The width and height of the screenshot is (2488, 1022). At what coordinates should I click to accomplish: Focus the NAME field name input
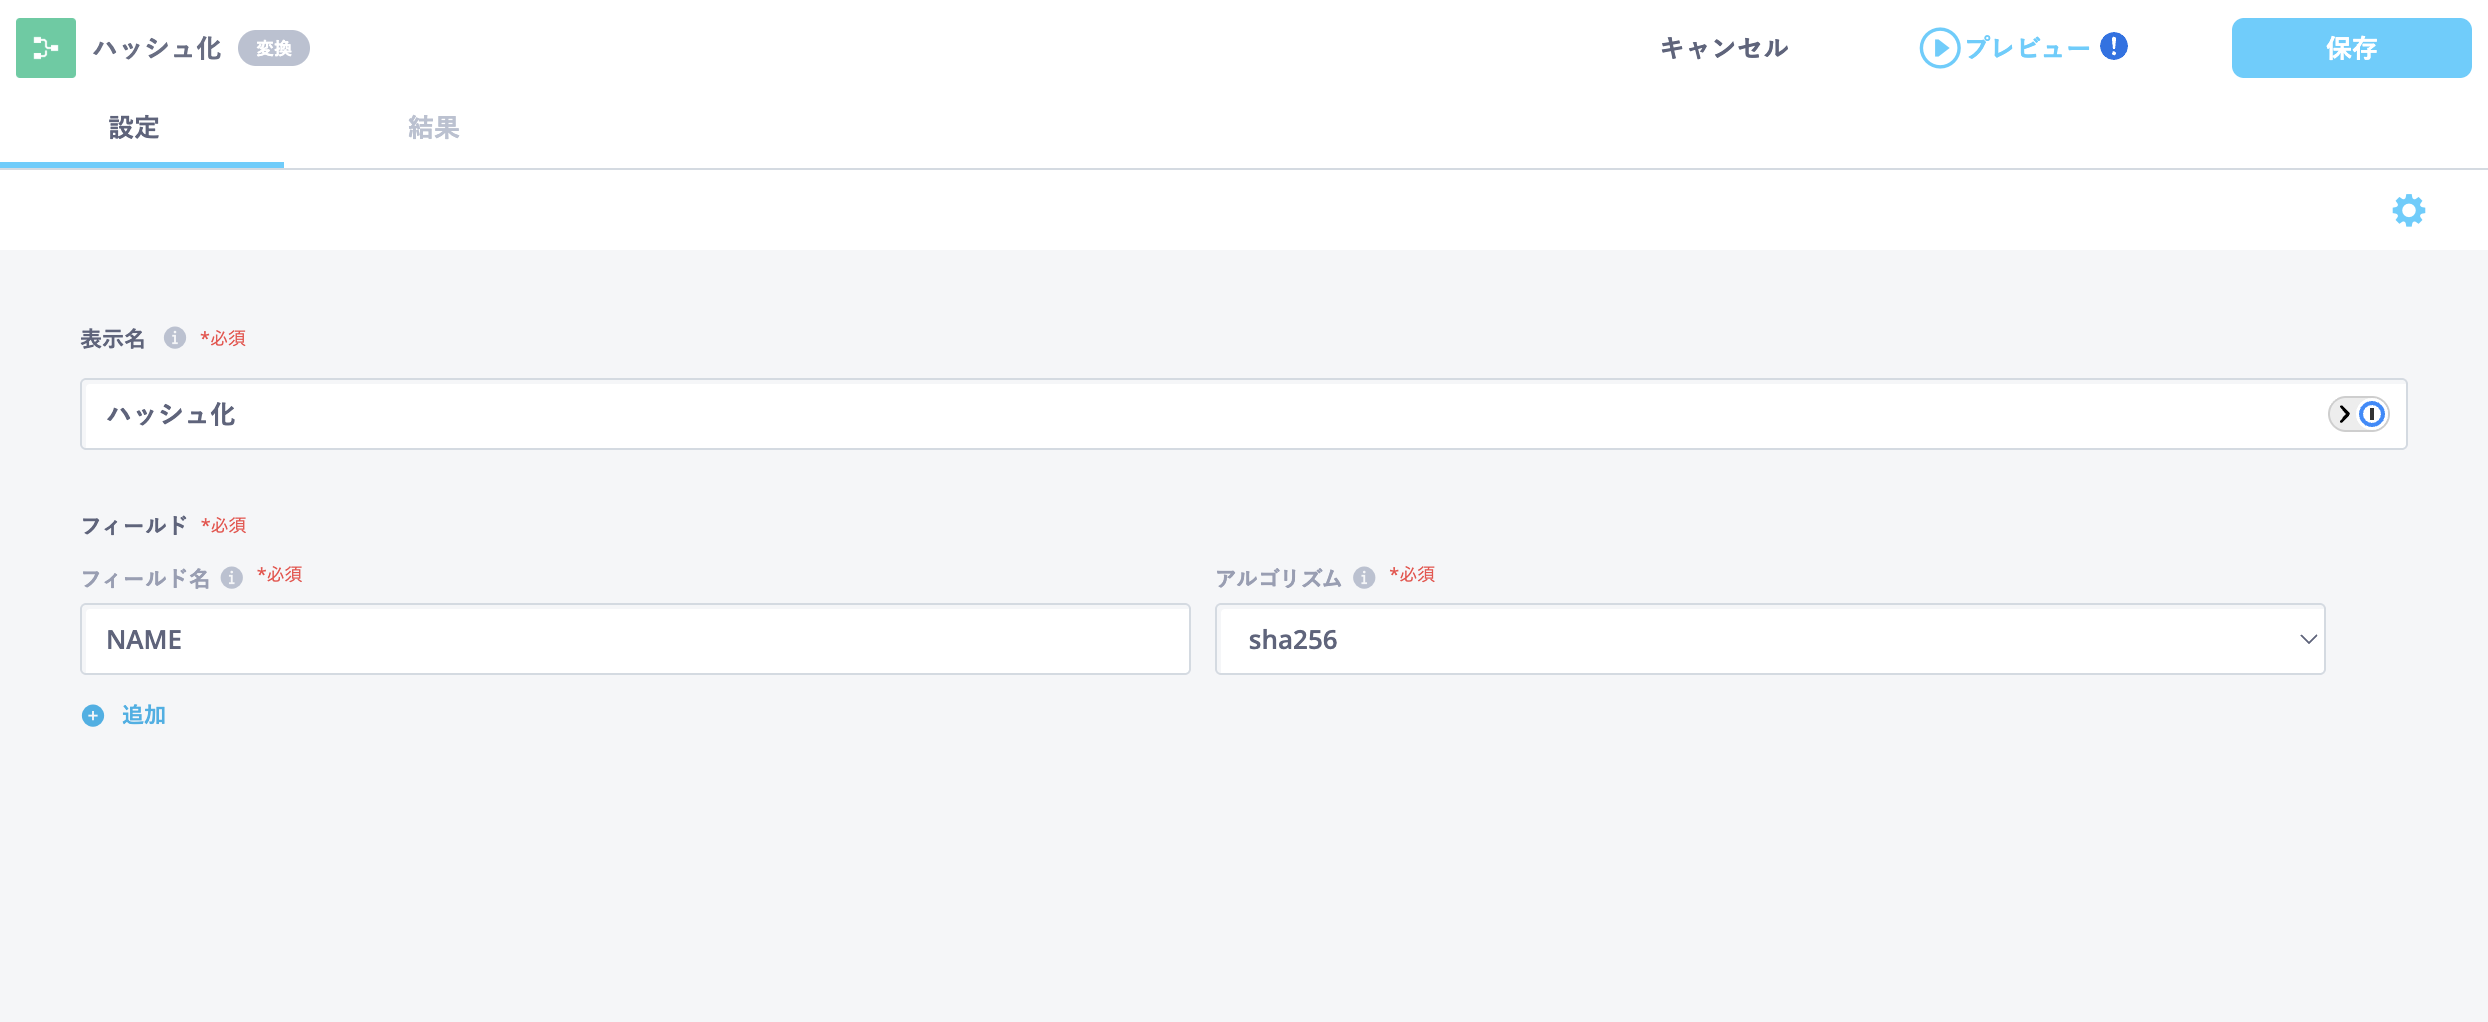tap(635, 639)
